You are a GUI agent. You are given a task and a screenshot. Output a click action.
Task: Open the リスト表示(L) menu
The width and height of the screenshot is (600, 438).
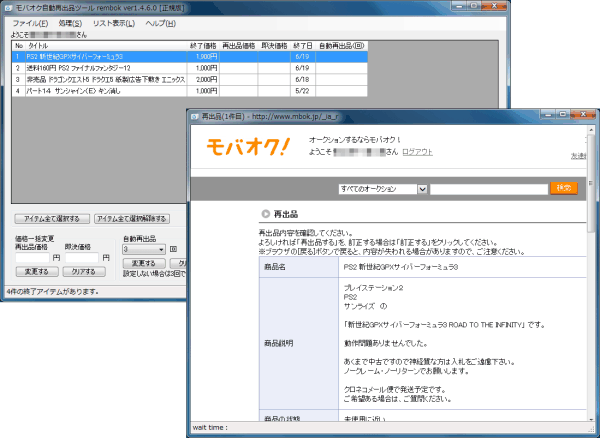tap(114, 23)
